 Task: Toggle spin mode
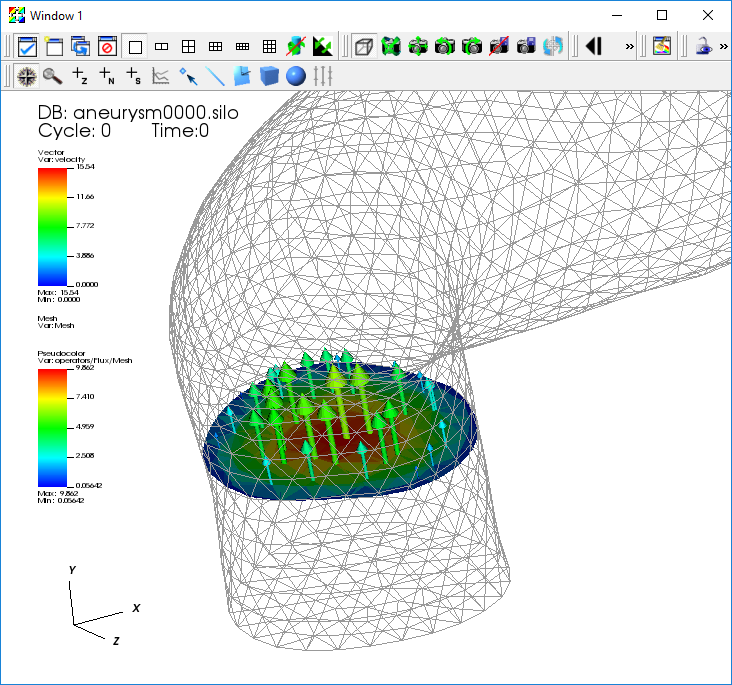(x=296, y=47)
